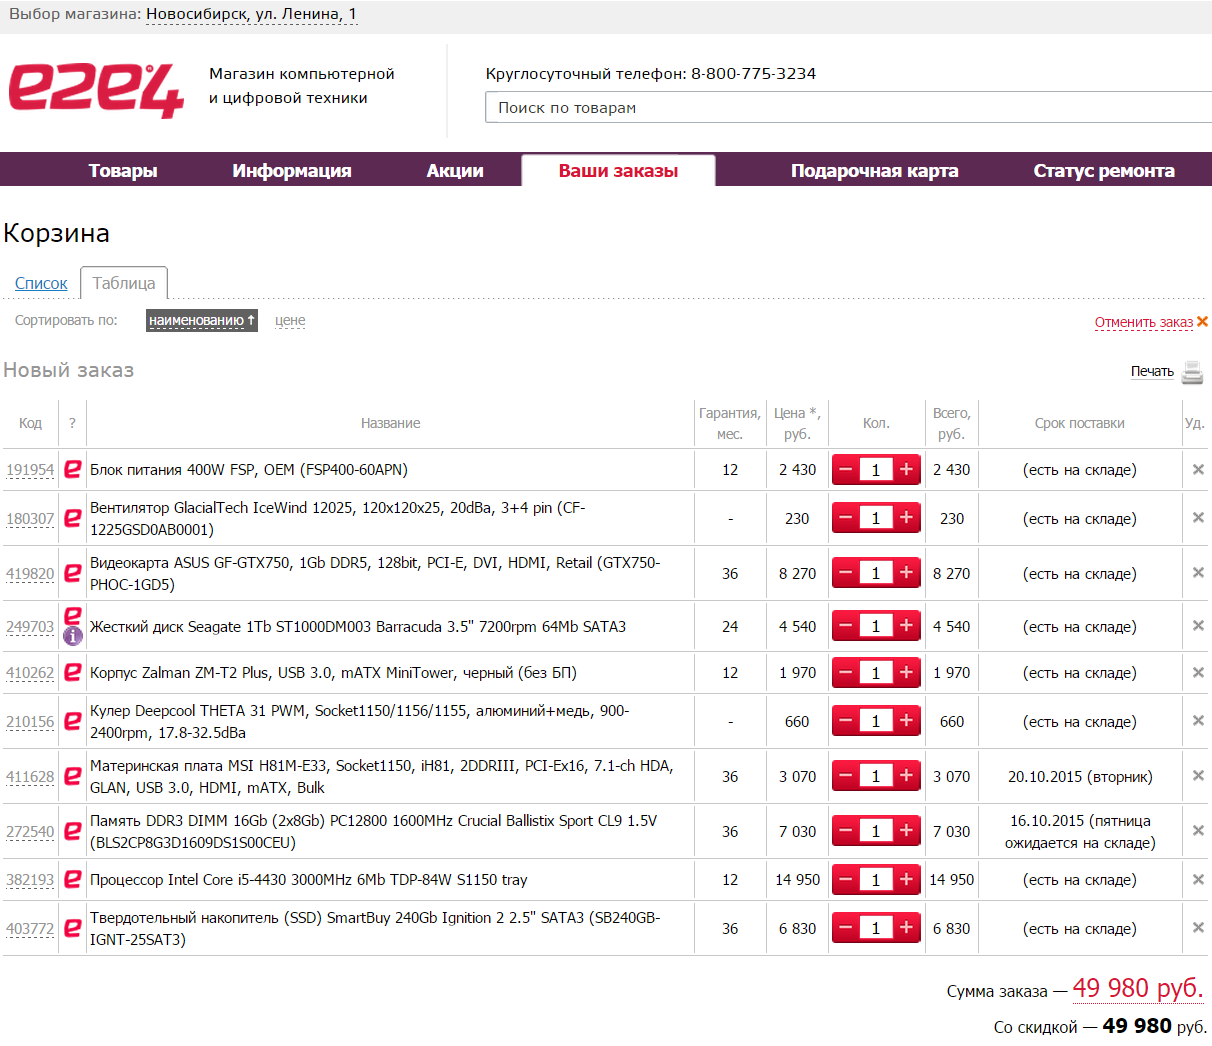
Task: Remove Кулер Deepcool THETA from cart
Action: pyautogui.click(x=1198, y=721)
